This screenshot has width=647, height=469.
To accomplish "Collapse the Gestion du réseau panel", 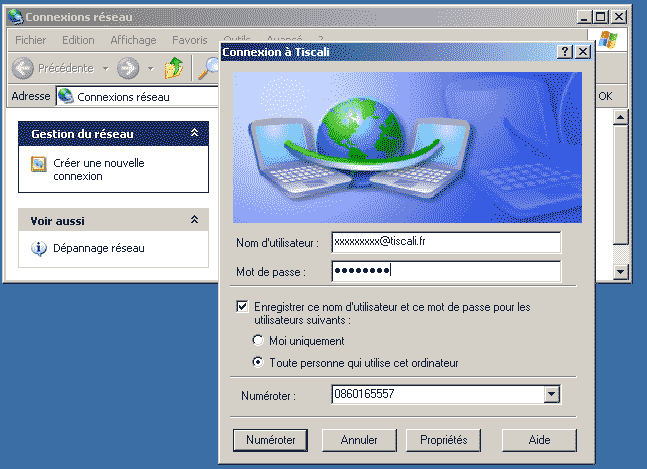I will coord(194,133).
